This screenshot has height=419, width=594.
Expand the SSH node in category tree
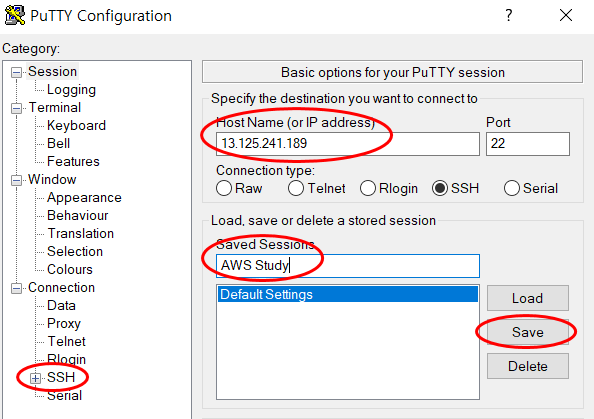click(x=36, y=378)
